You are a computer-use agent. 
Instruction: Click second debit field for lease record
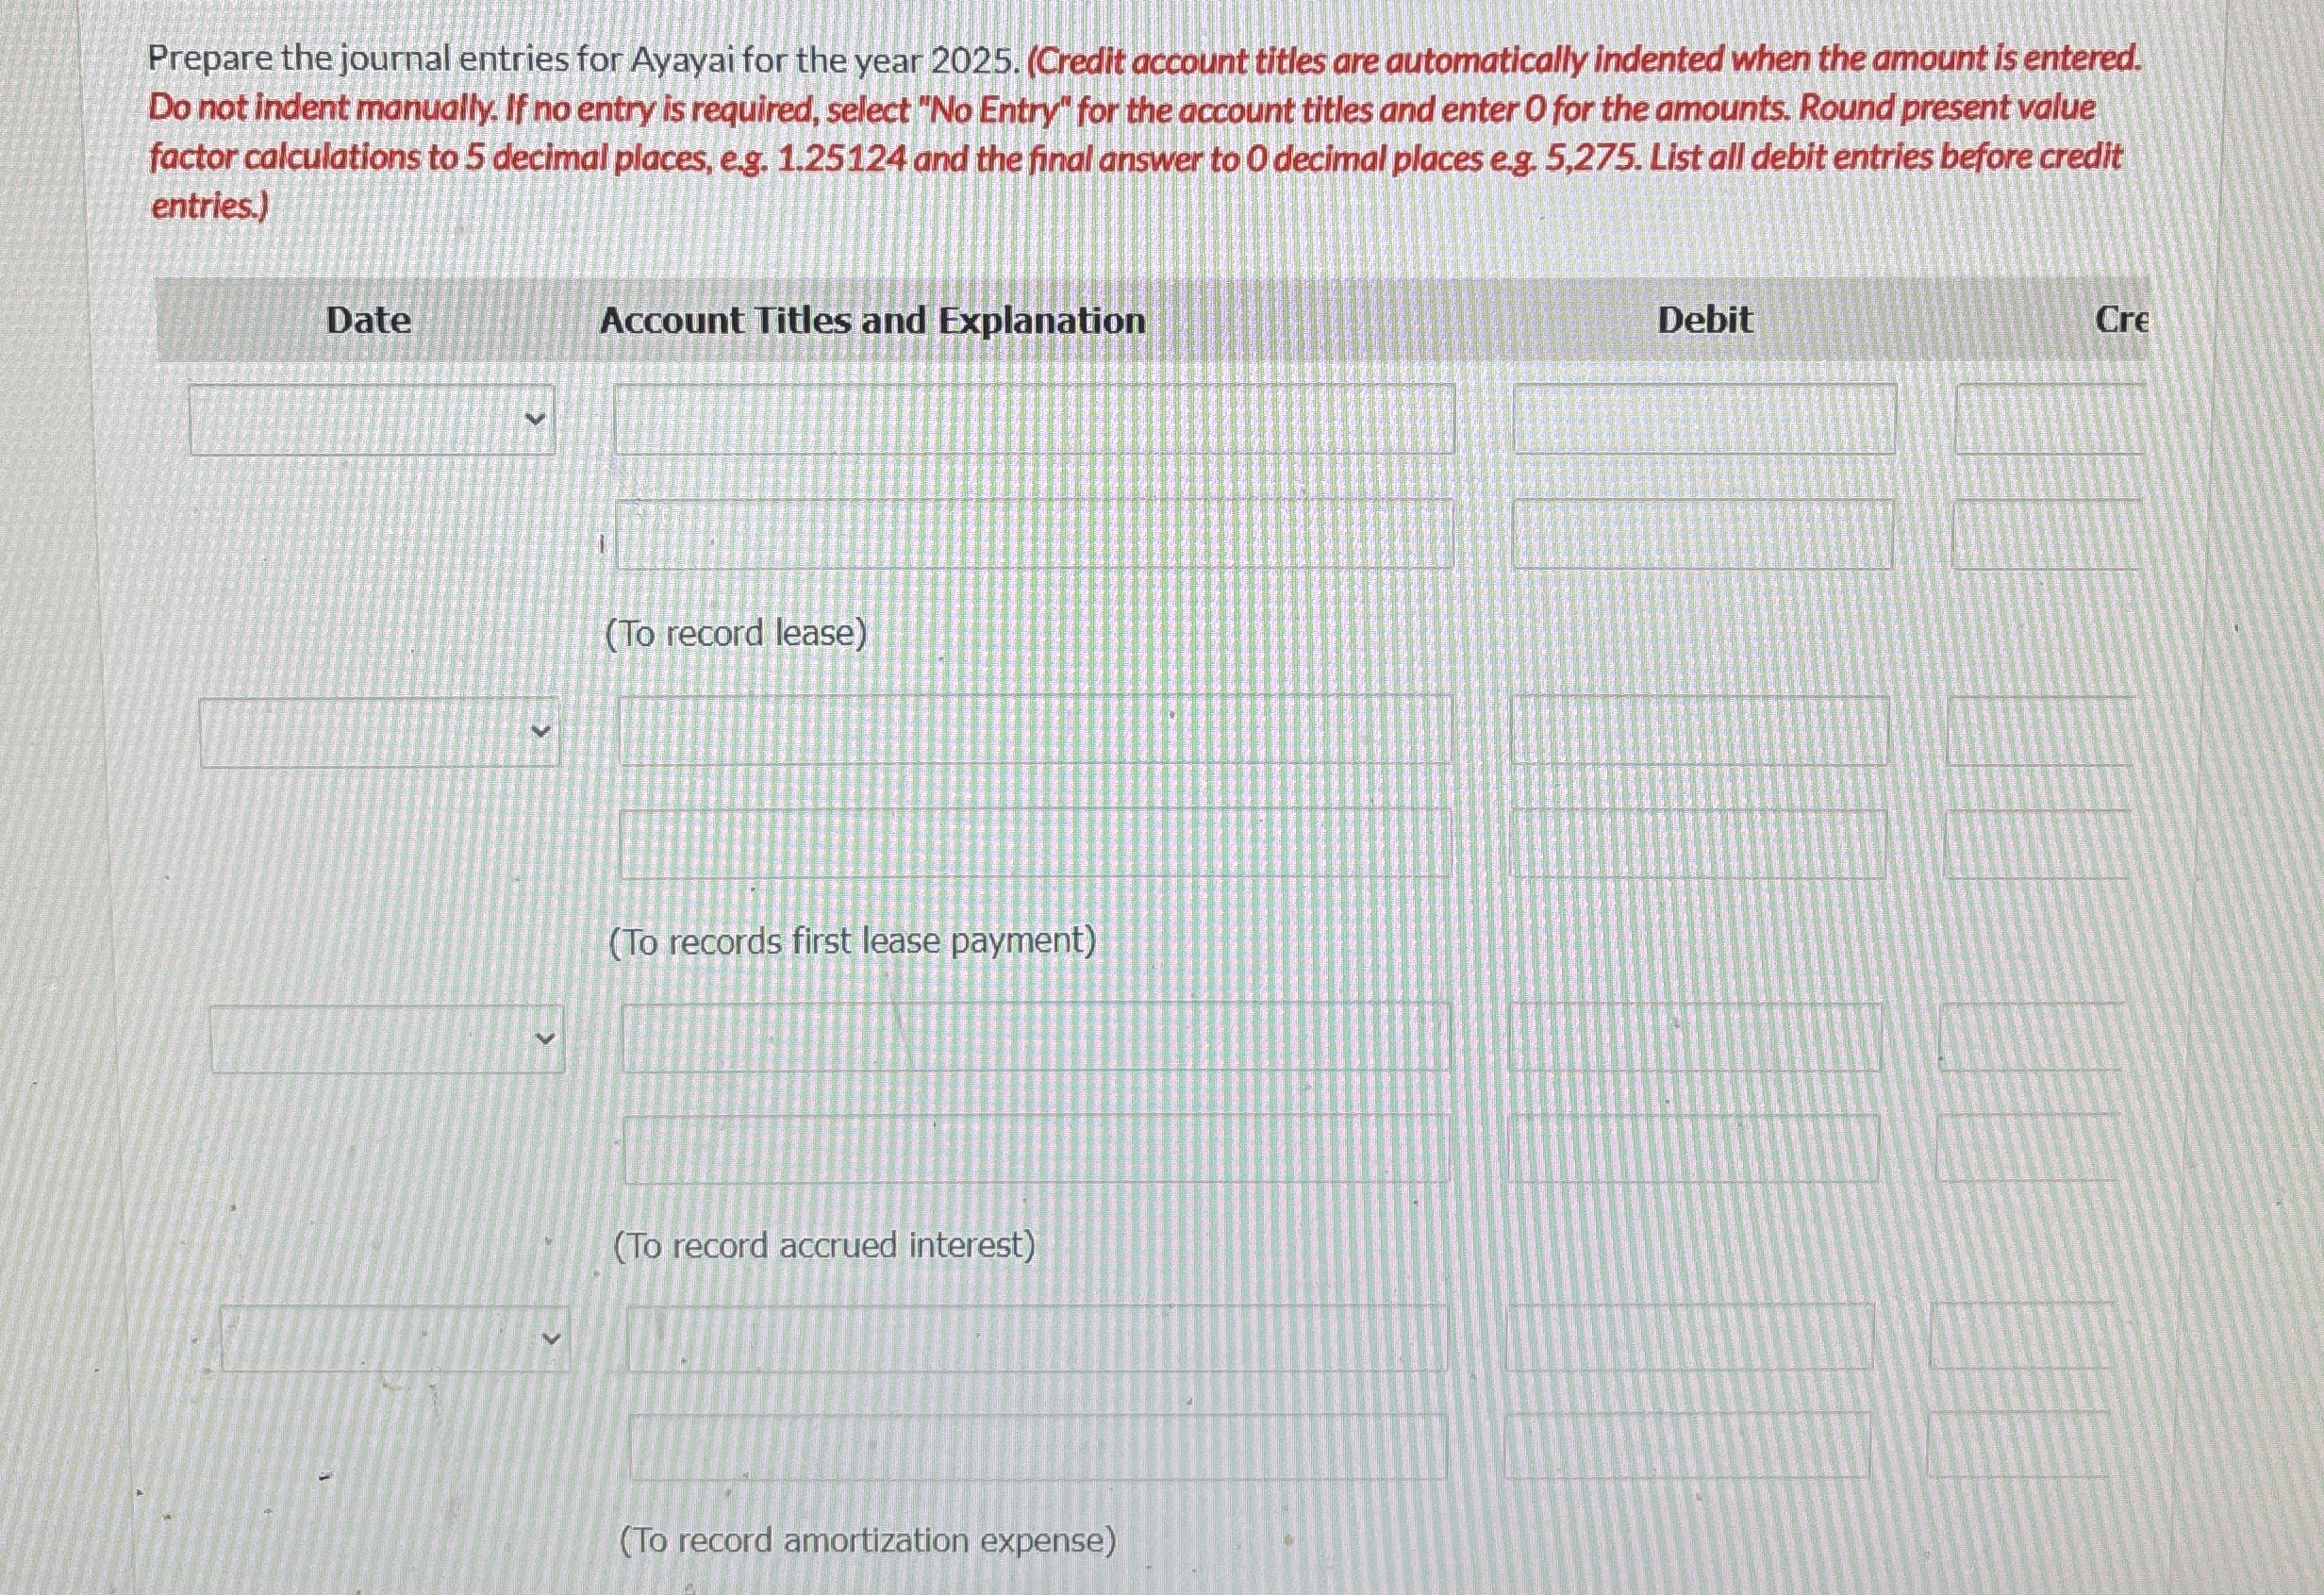tap(1703, 535)
